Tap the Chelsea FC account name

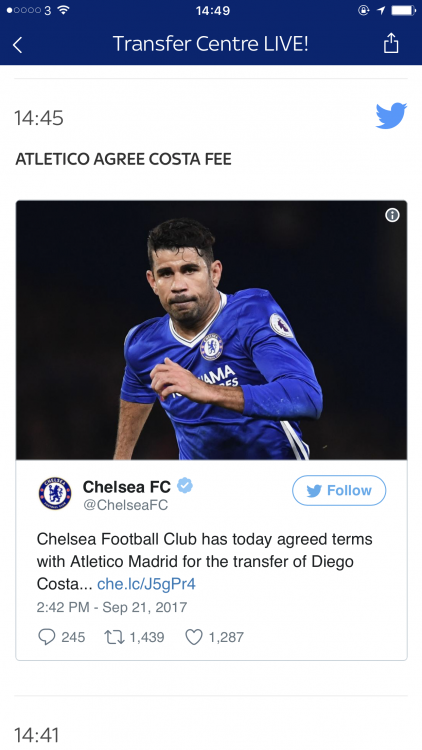tap(127, 486)
